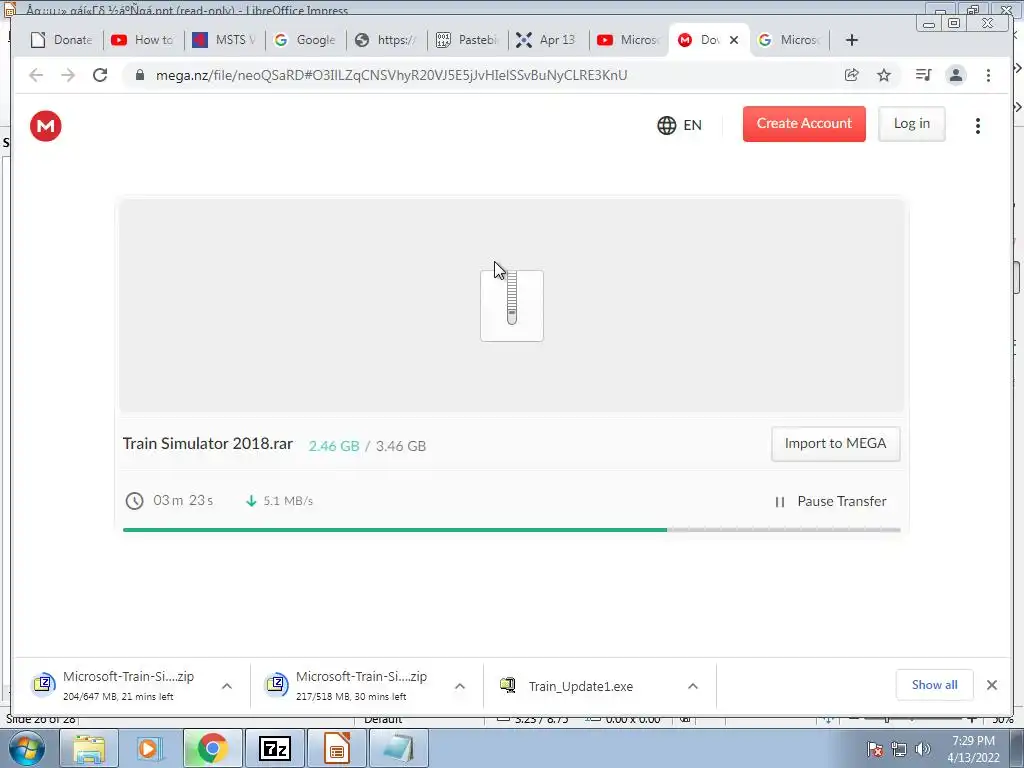
Task: Click Pause Transfer text
Action: pyautogui.click(x=842, y=502)
